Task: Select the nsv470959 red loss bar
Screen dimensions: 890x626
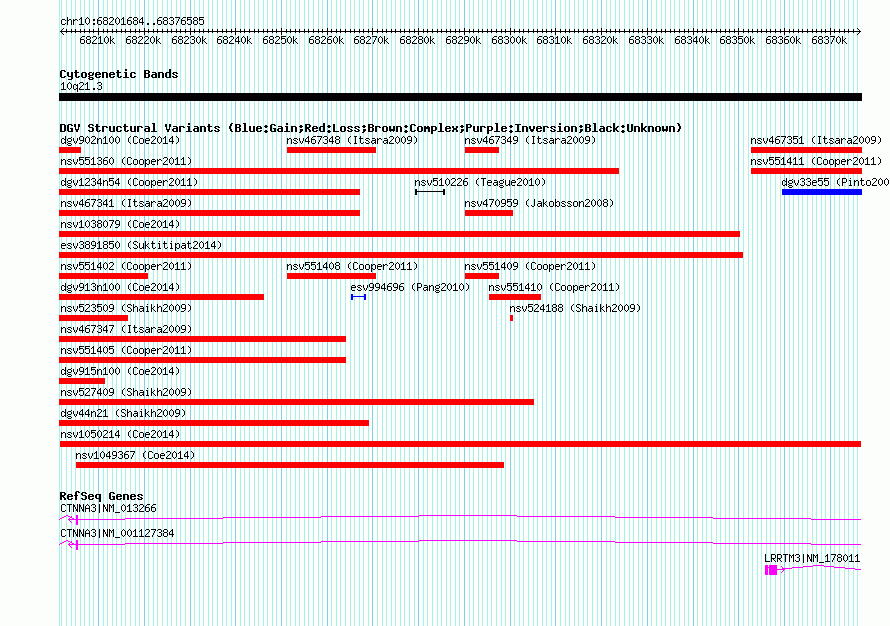Action: point(489,213)
